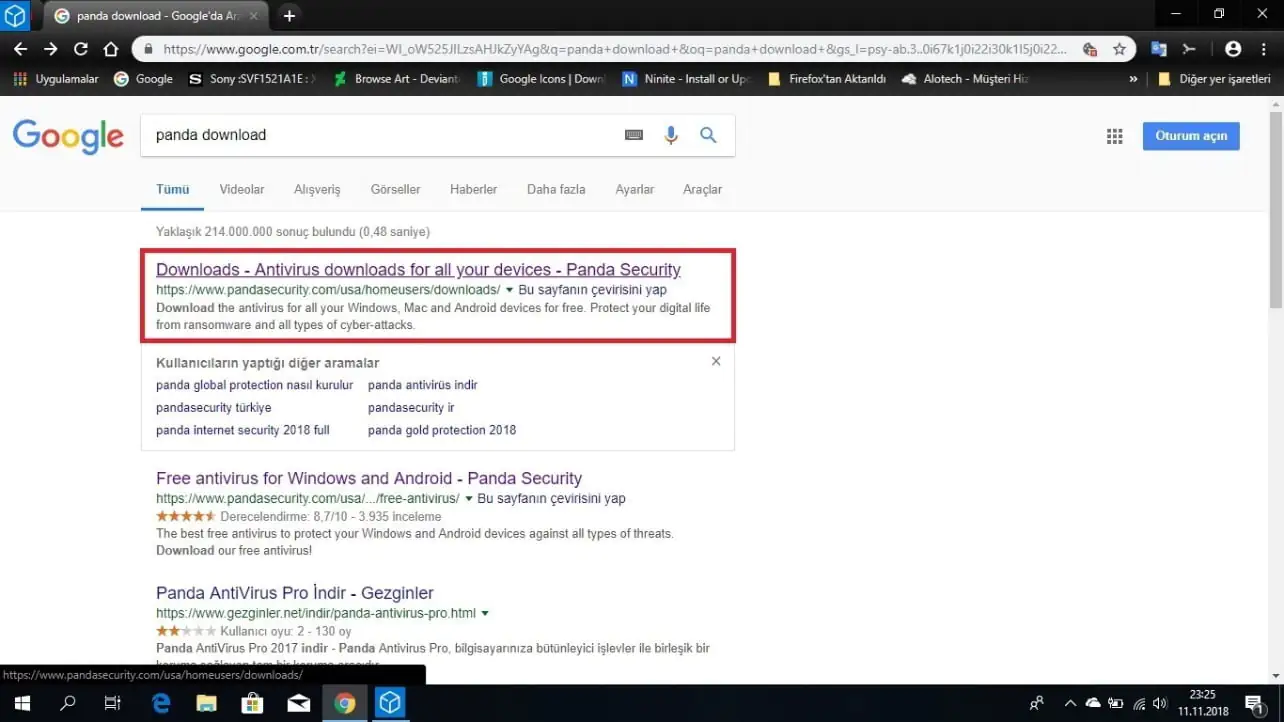Click the page refresh icon
Viewport: 1284px width, 722px height.
(80, 47)
